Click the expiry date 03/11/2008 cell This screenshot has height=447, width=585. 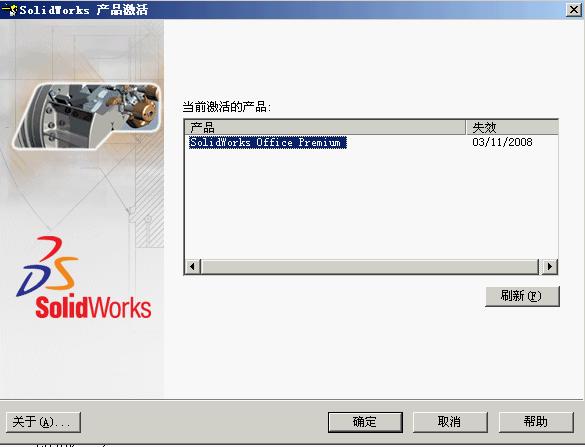pyautogui.click(x=502, y=142)
